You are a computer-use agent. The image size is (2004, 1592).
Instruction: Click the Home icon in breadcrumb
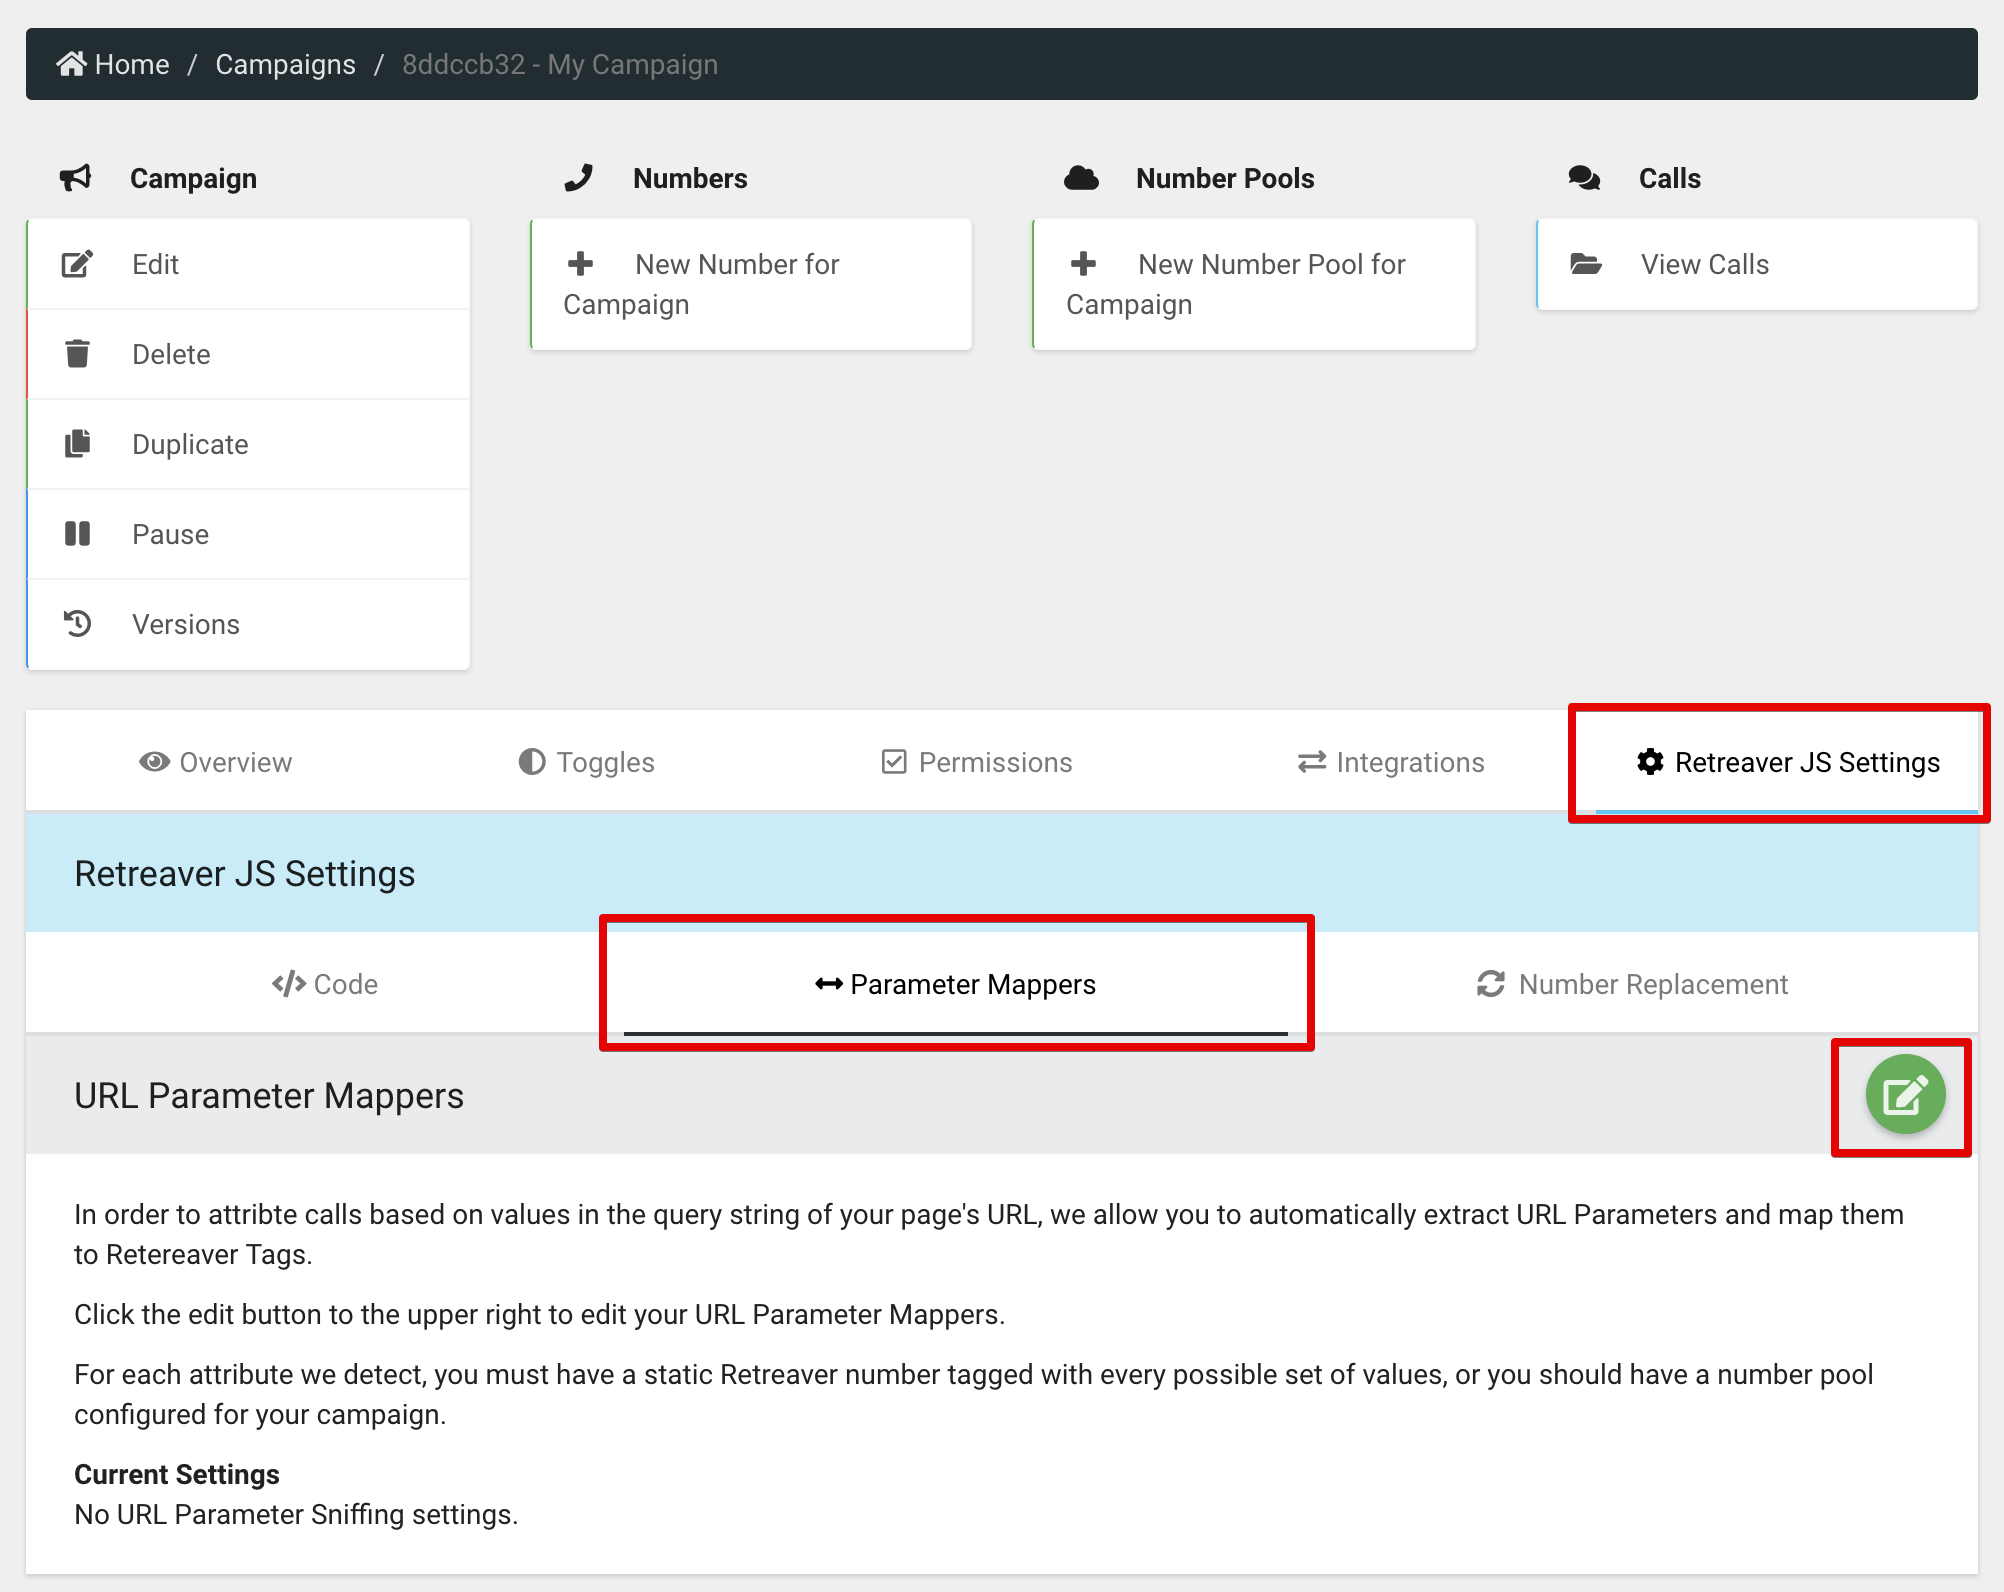pyautogui.click(x=71, y=64)
